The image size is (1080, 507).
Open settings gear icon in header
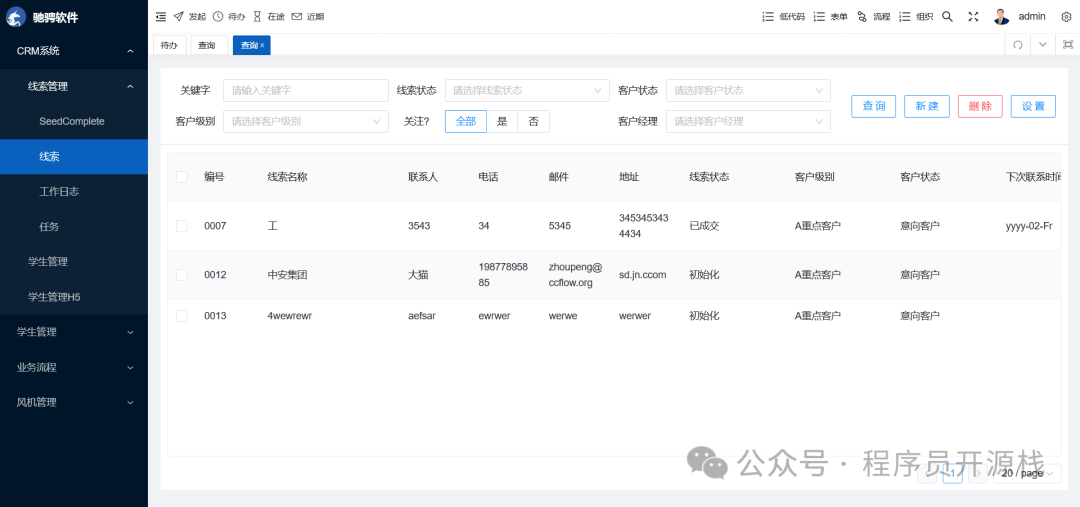[1066, 17]
